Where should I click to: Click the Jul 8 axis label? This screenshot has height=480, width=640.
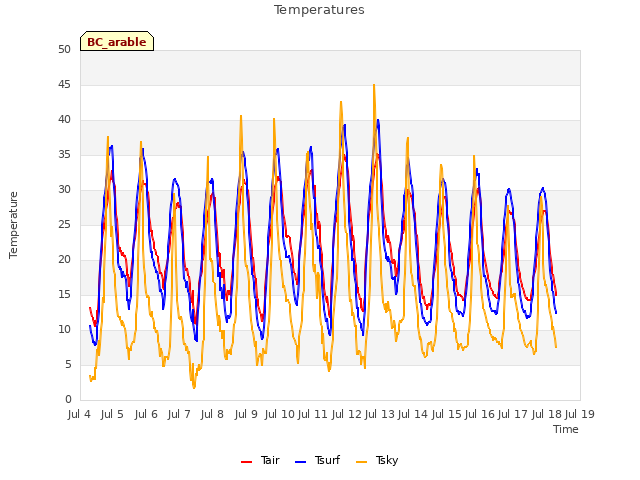coord(212,414)
